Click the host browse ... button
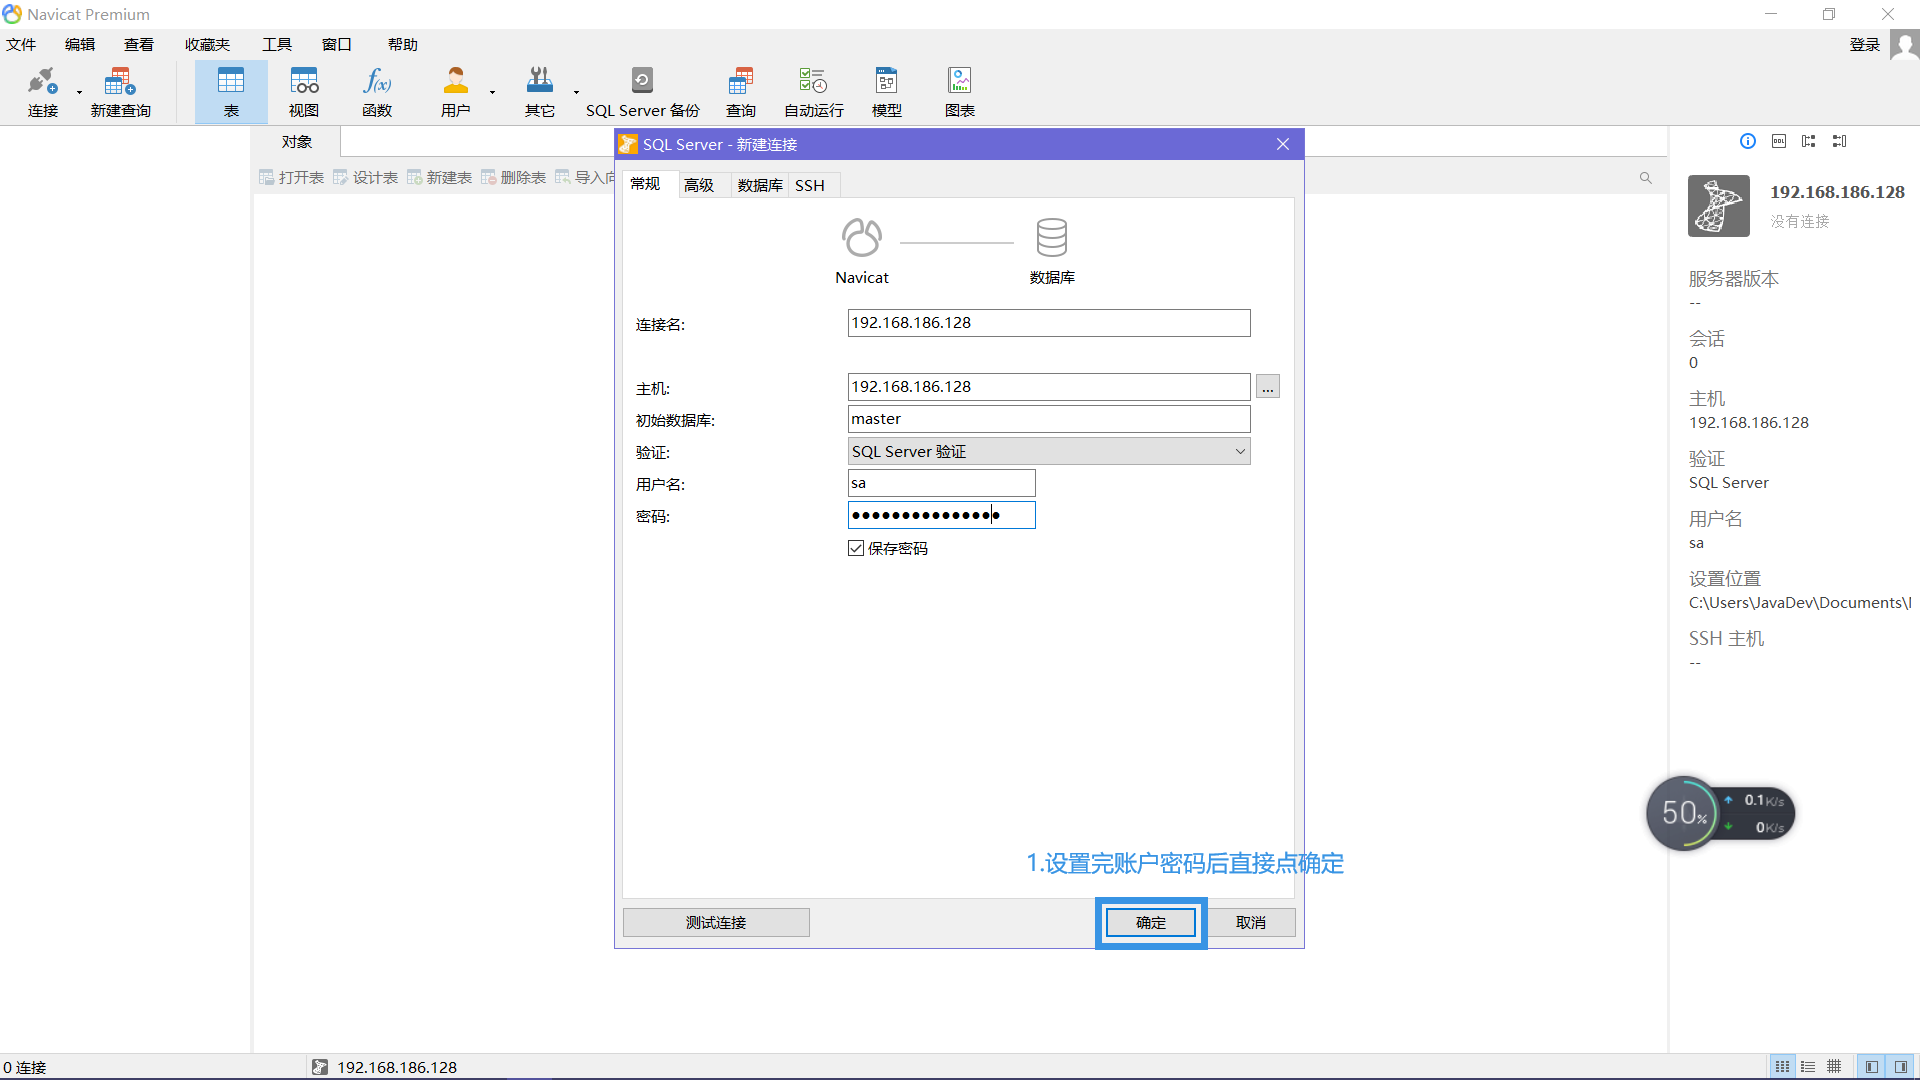The height and width of the screenshot is (1080, 1920). click(x=1268, y=387)
